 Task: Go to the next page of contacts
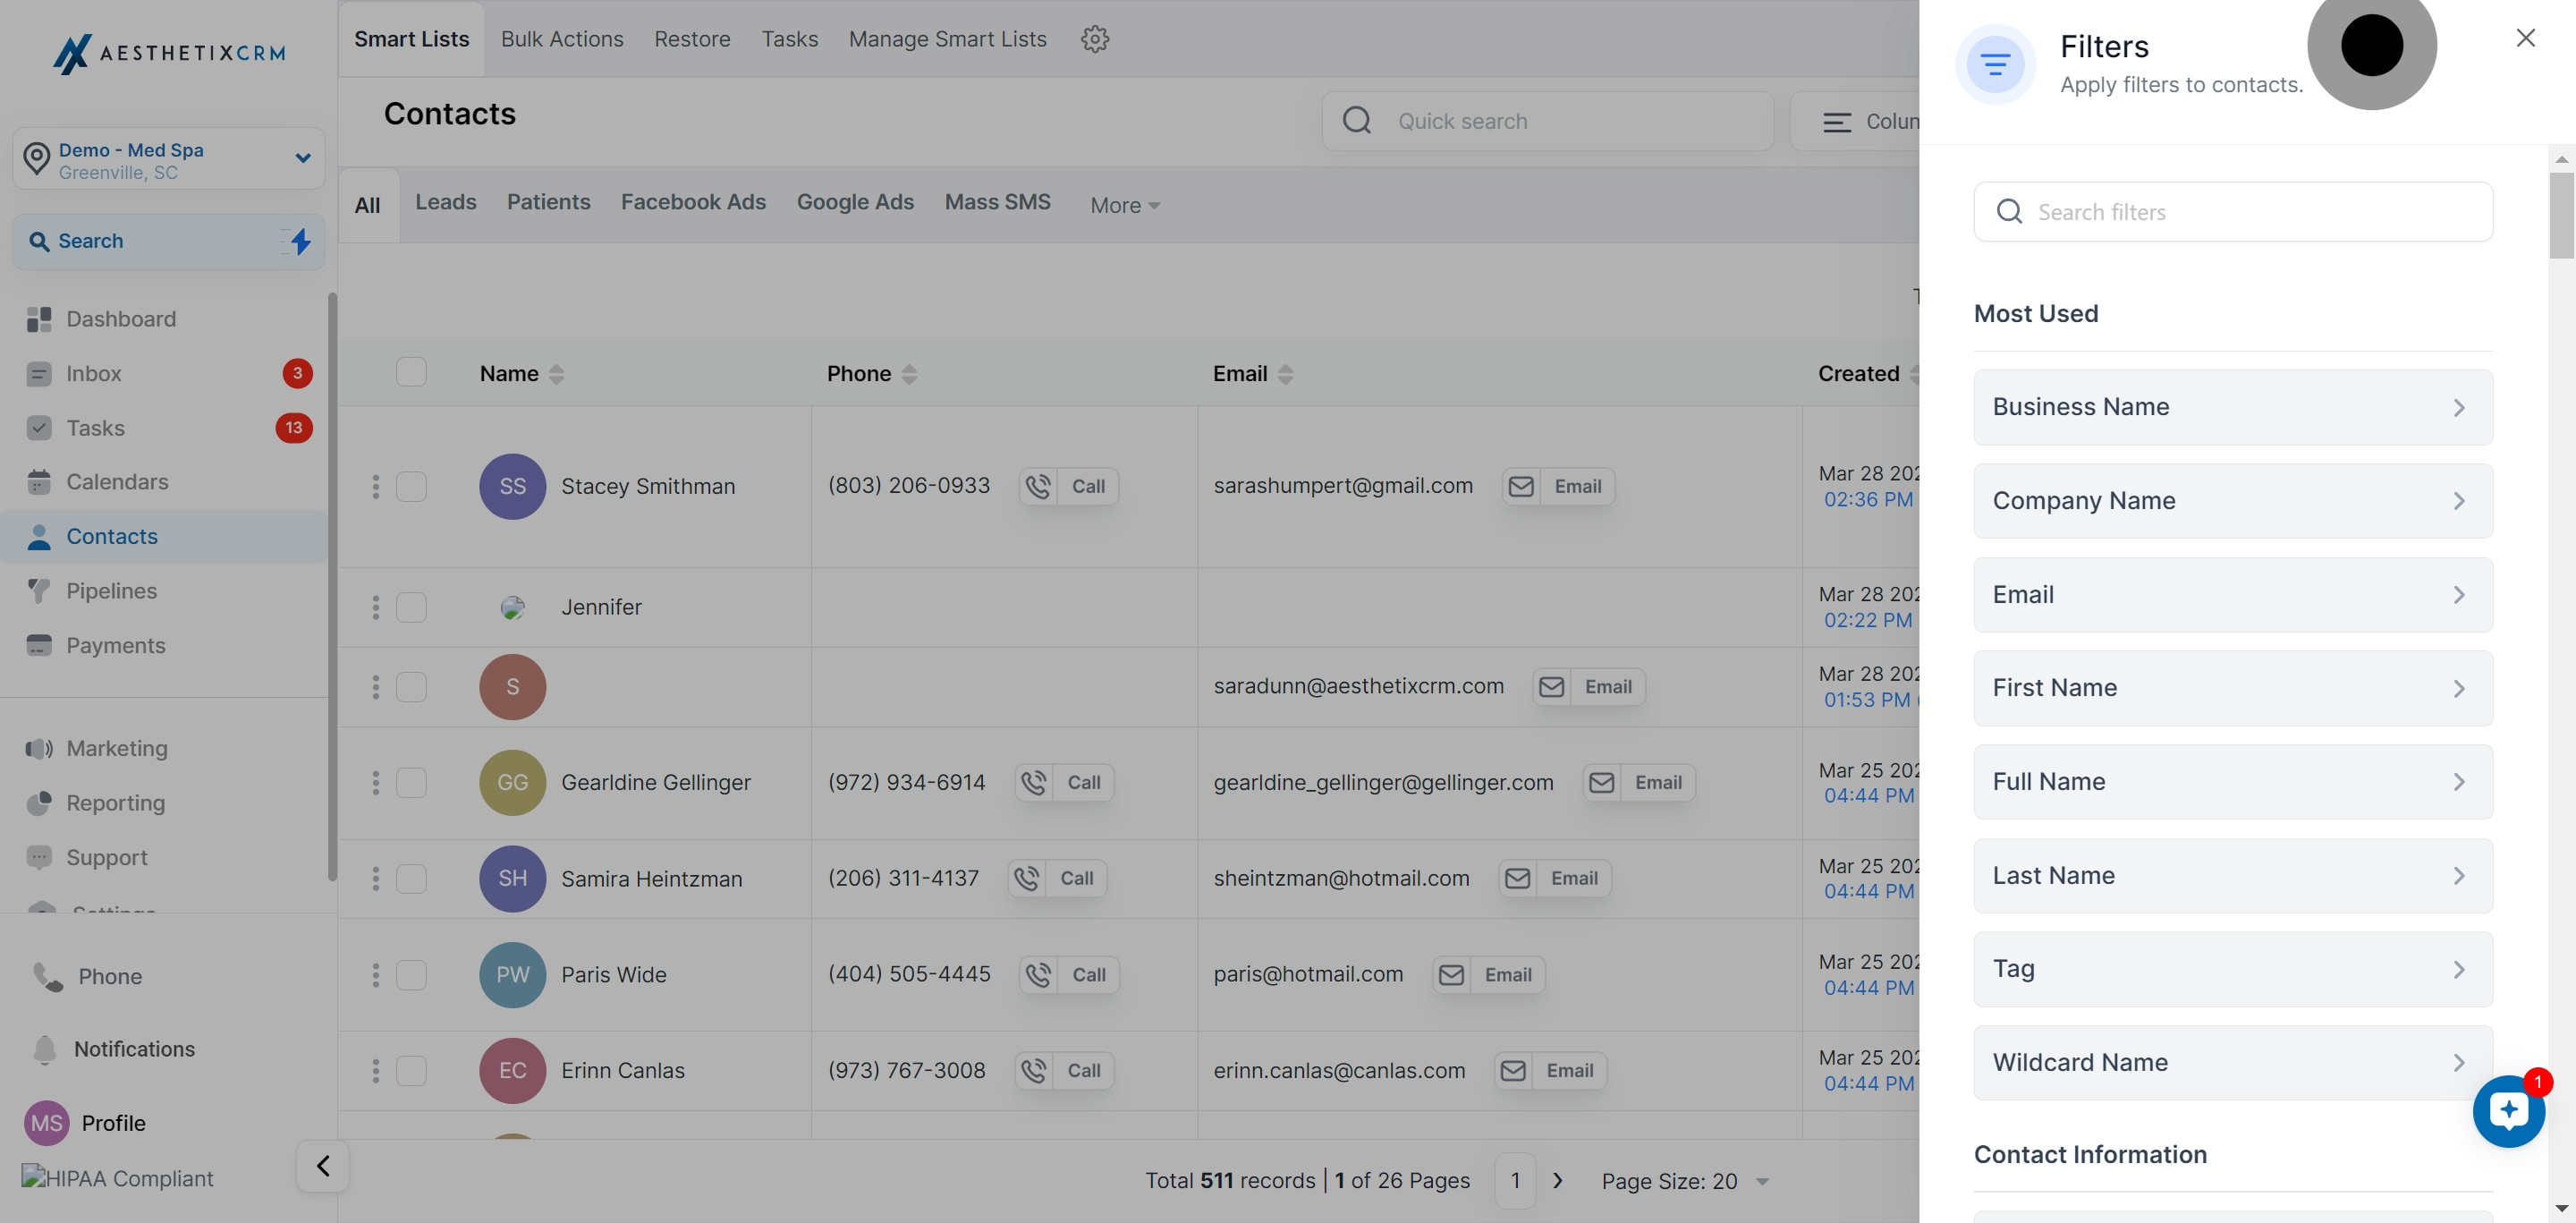(1557, 1181)
